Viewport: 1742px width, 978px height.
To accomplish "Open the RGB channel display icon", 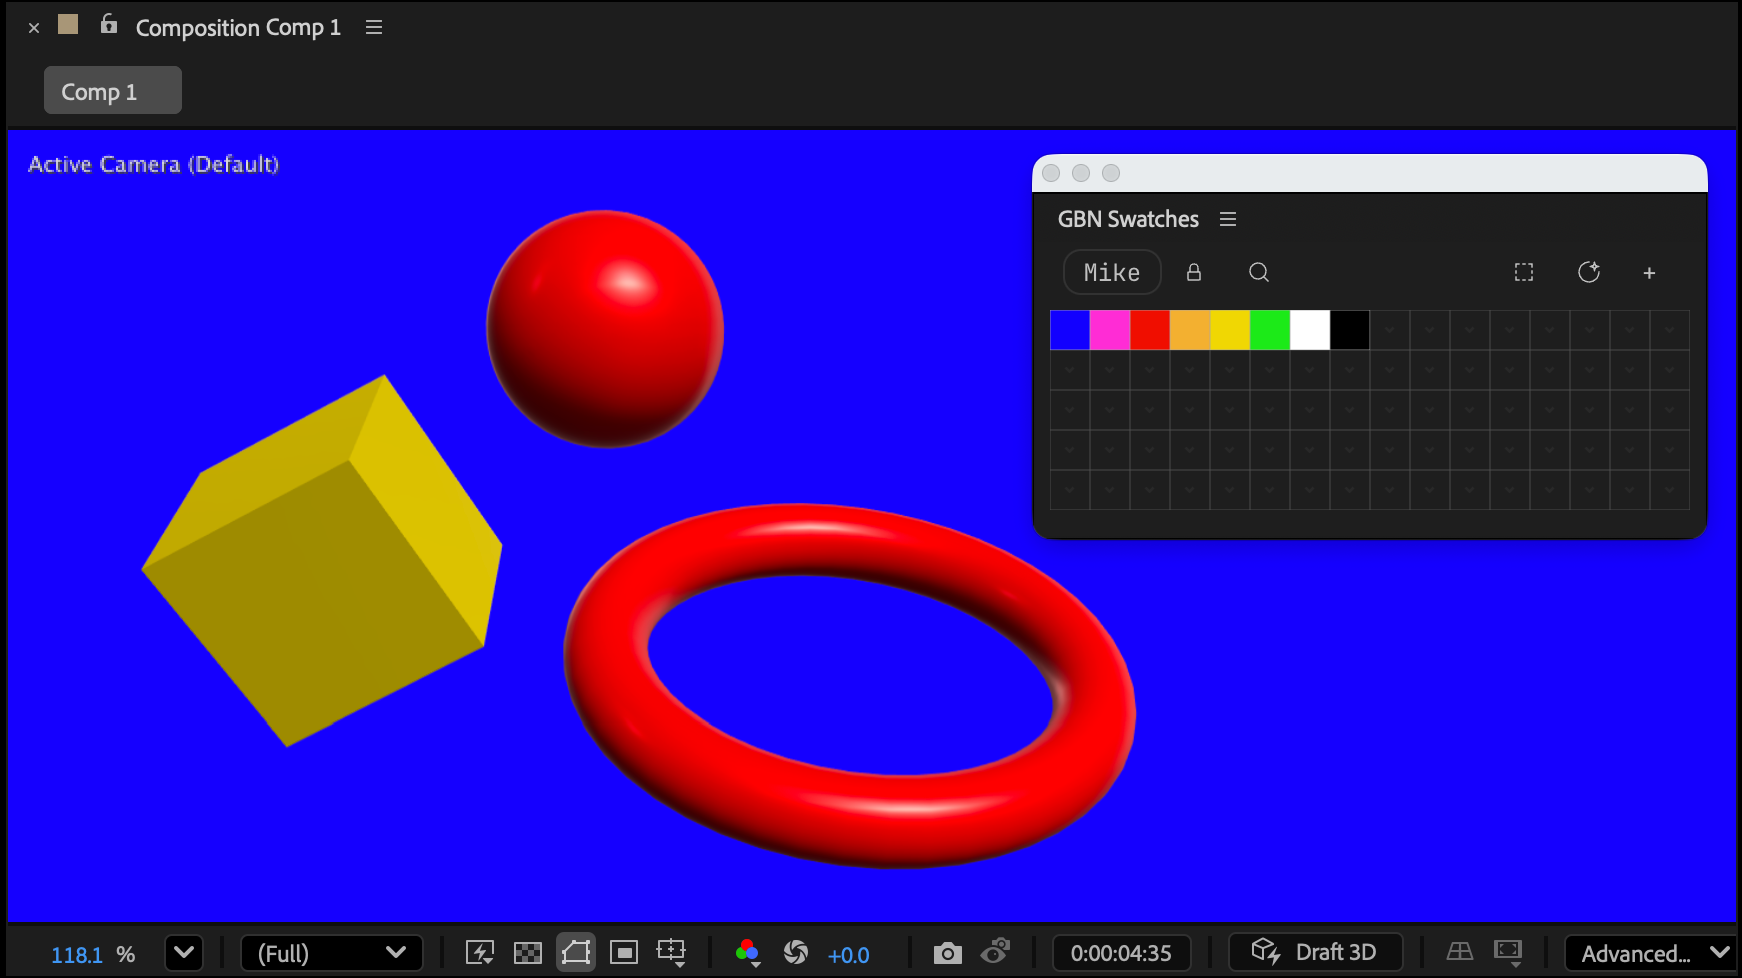I will point(747,953).
